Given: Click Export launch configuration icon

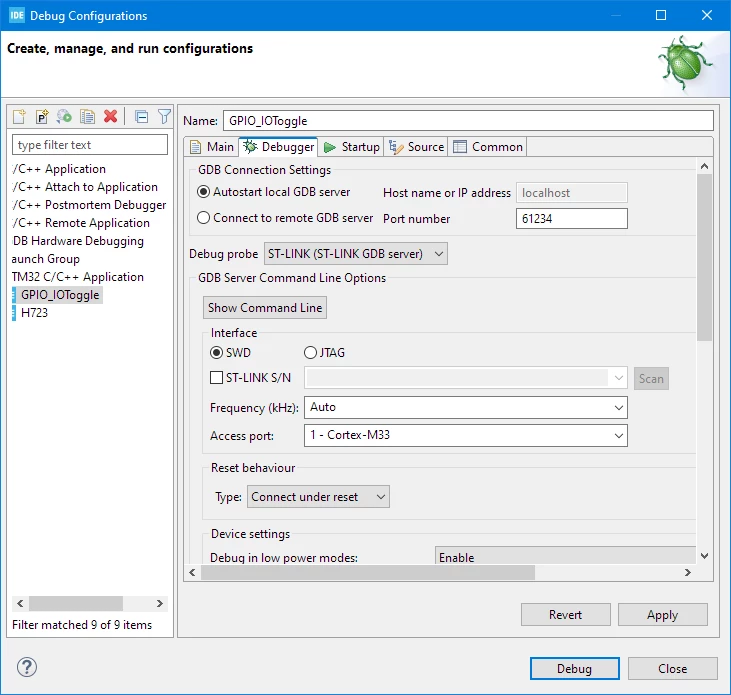Looking at the screenshot, I should [x=64, y=117].
